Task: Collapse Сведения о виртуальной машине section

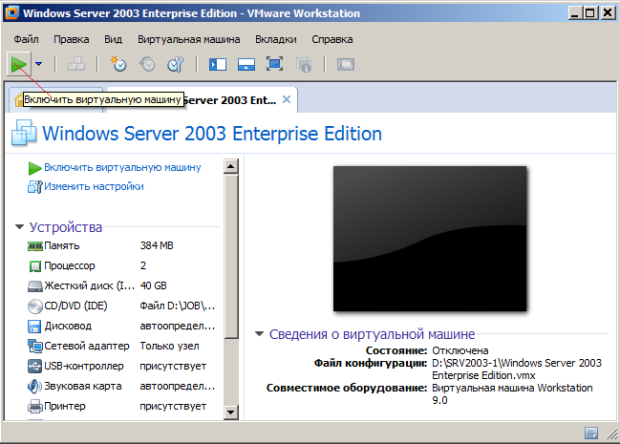Action: coord(259,334)
